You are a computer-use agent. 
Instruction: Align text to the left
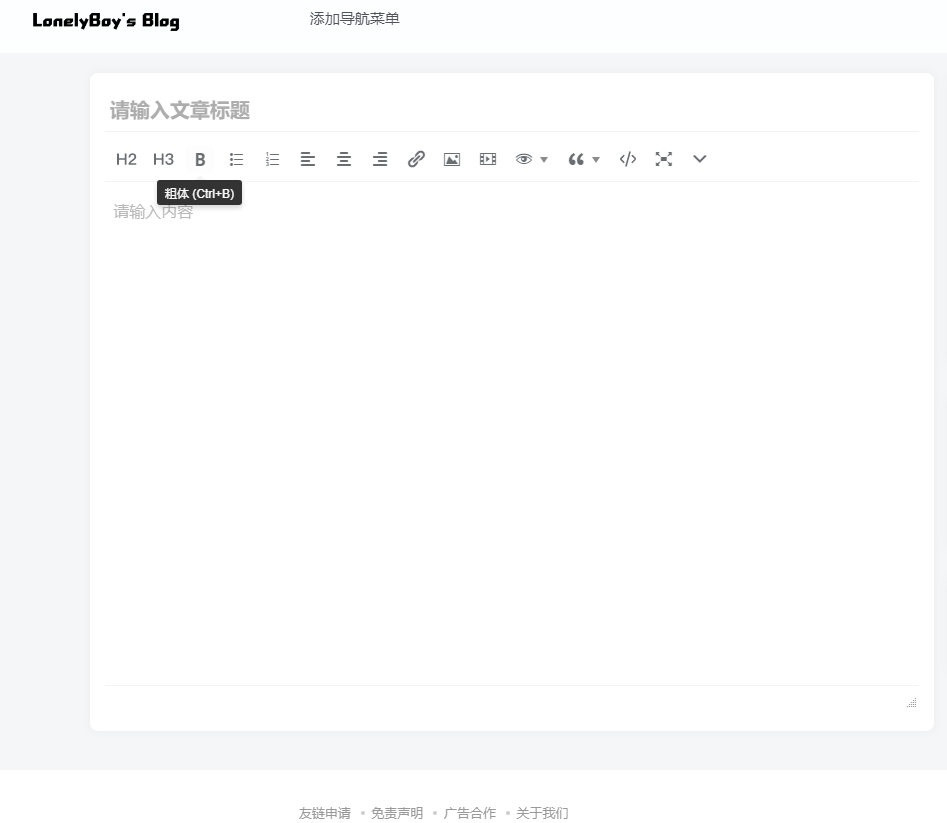(308, 159)
